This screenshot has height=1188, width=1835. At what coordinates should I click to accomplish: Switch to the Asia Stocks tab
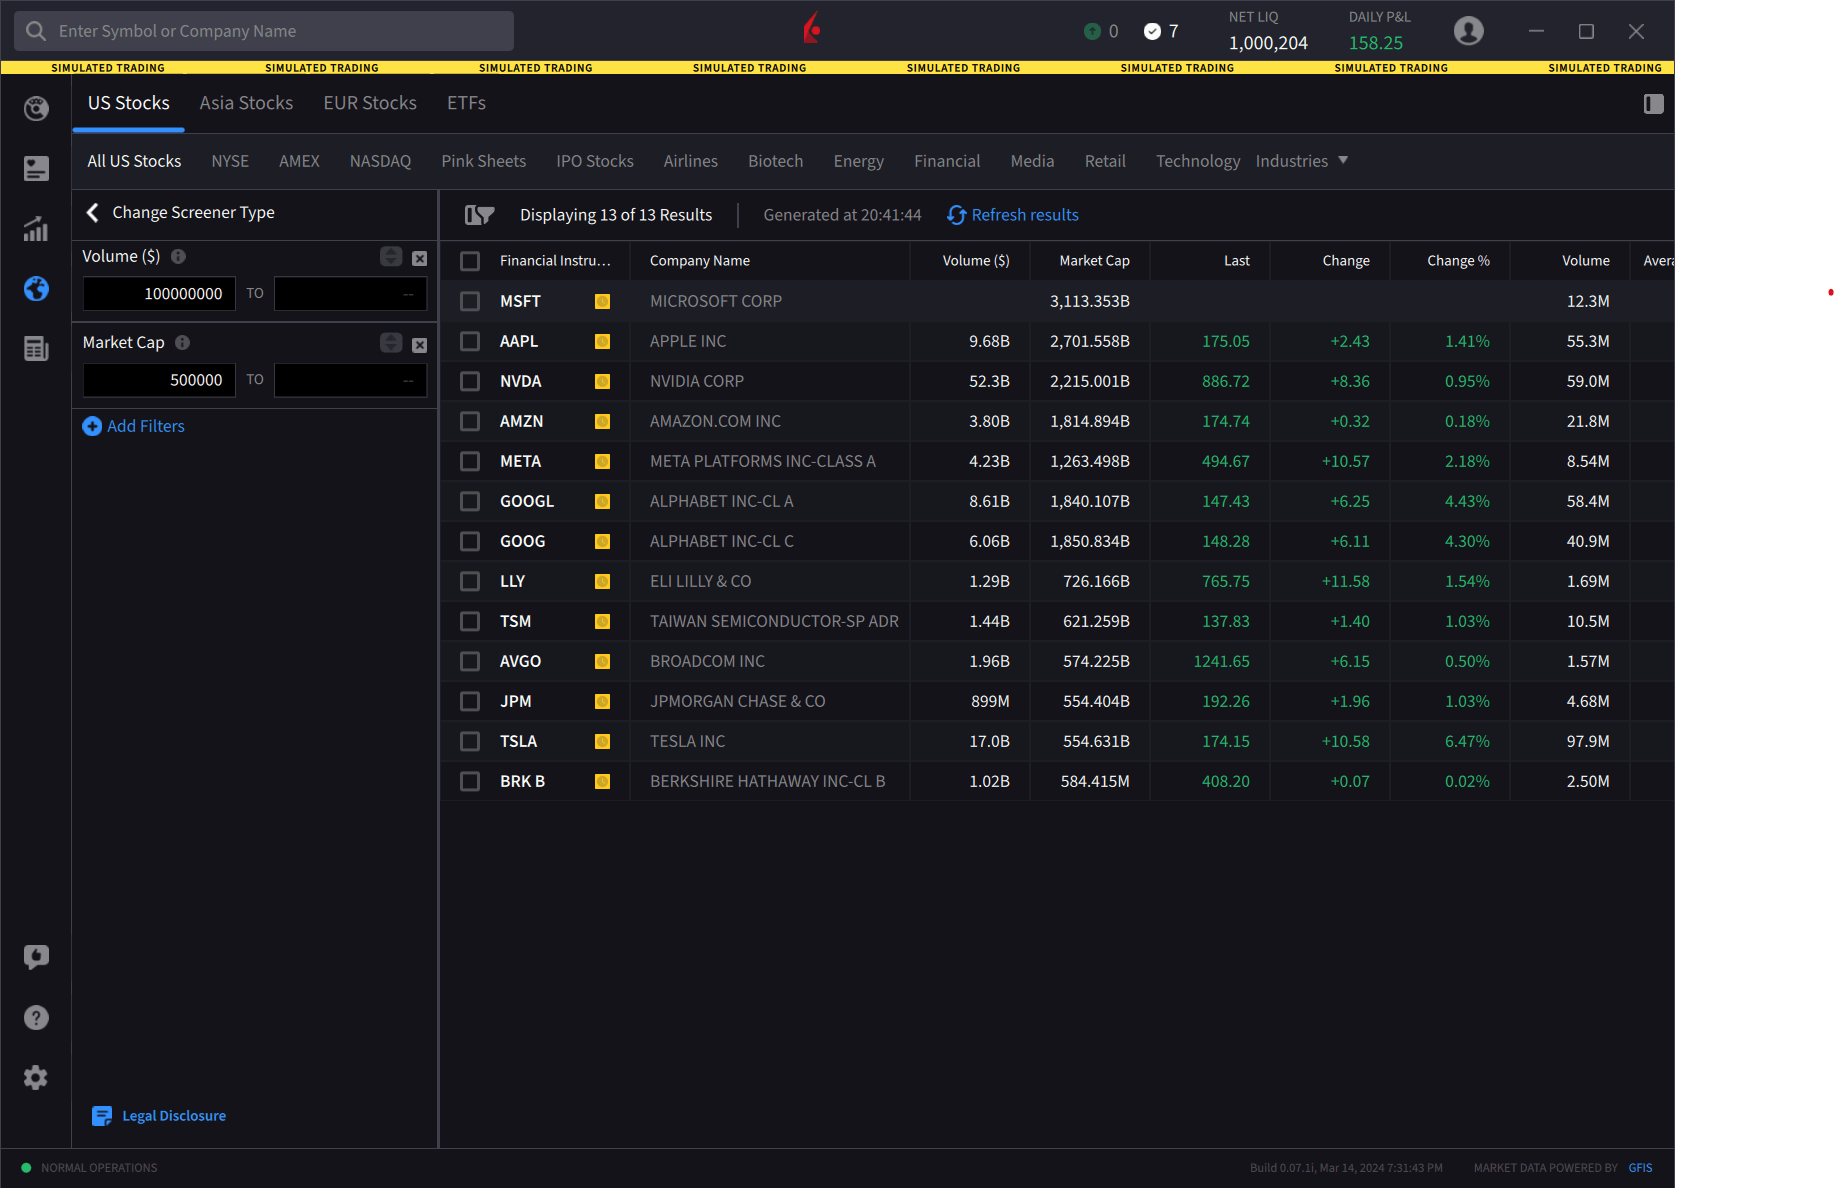click(x=246, y=103)
